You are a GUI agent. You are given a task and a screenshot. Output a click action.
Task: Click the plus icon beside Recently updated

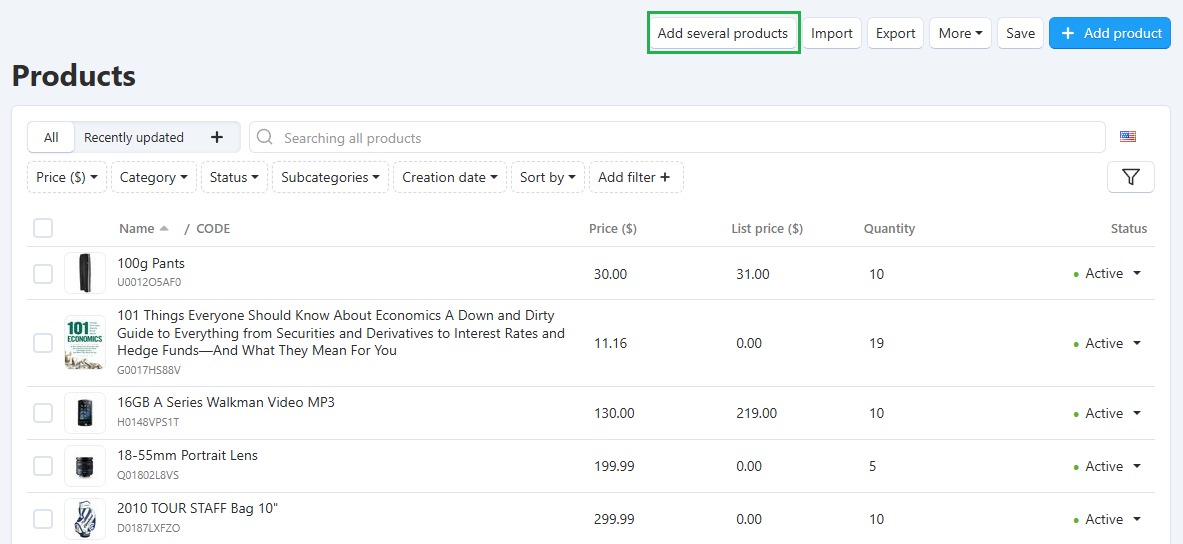[217, 137]
